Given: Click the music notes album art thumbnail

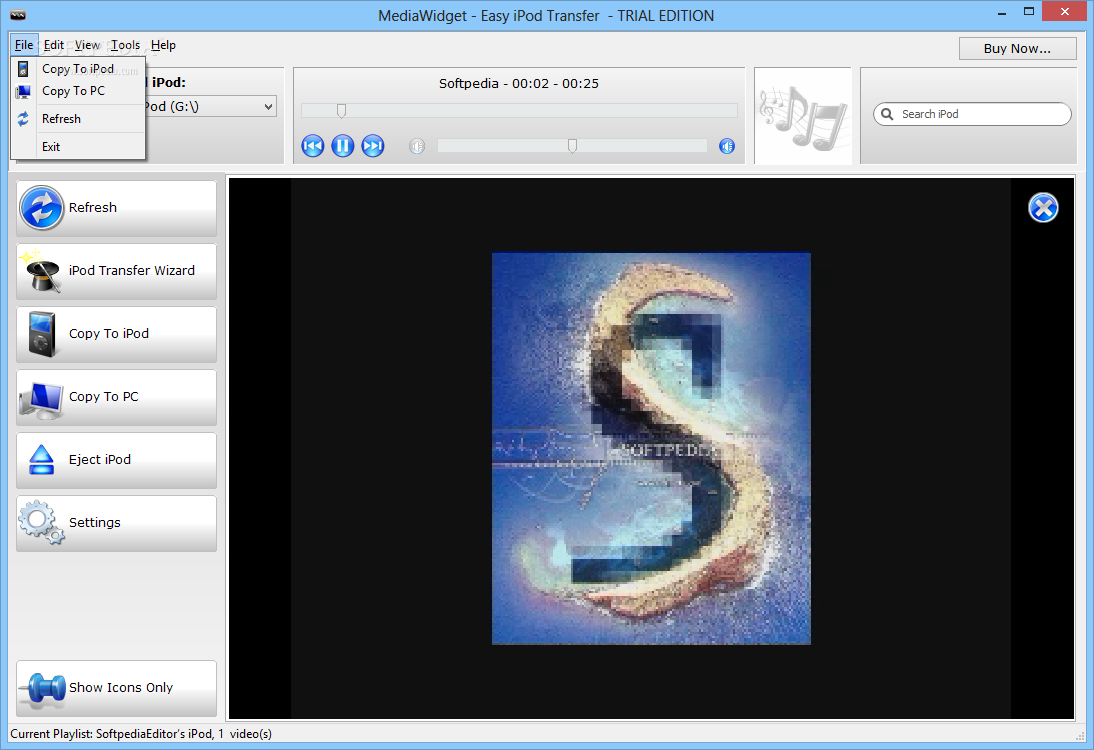Looking at the screenshot, I should [803, 116].
